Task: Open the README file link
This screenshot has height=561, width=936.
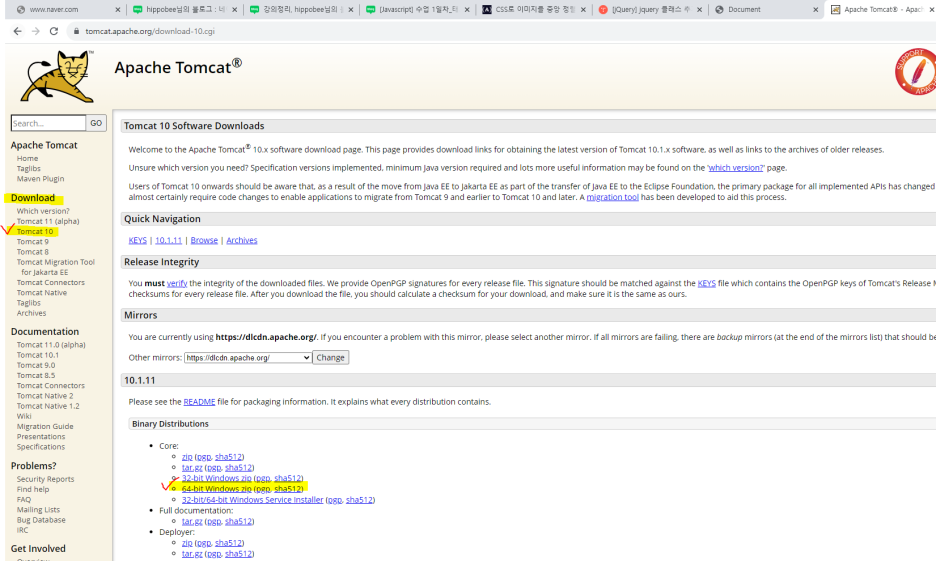Action: pos(199,402)
